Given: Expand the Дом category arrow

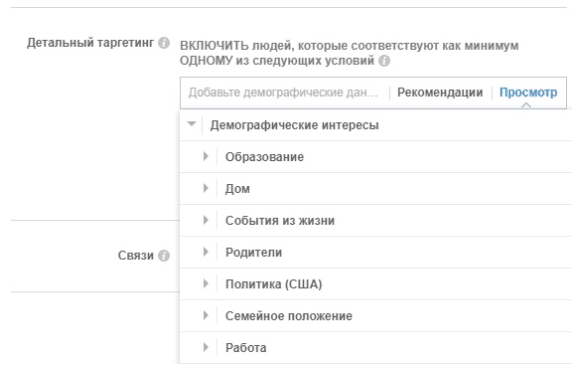Looking at the screenshot, I should [206, 188].
